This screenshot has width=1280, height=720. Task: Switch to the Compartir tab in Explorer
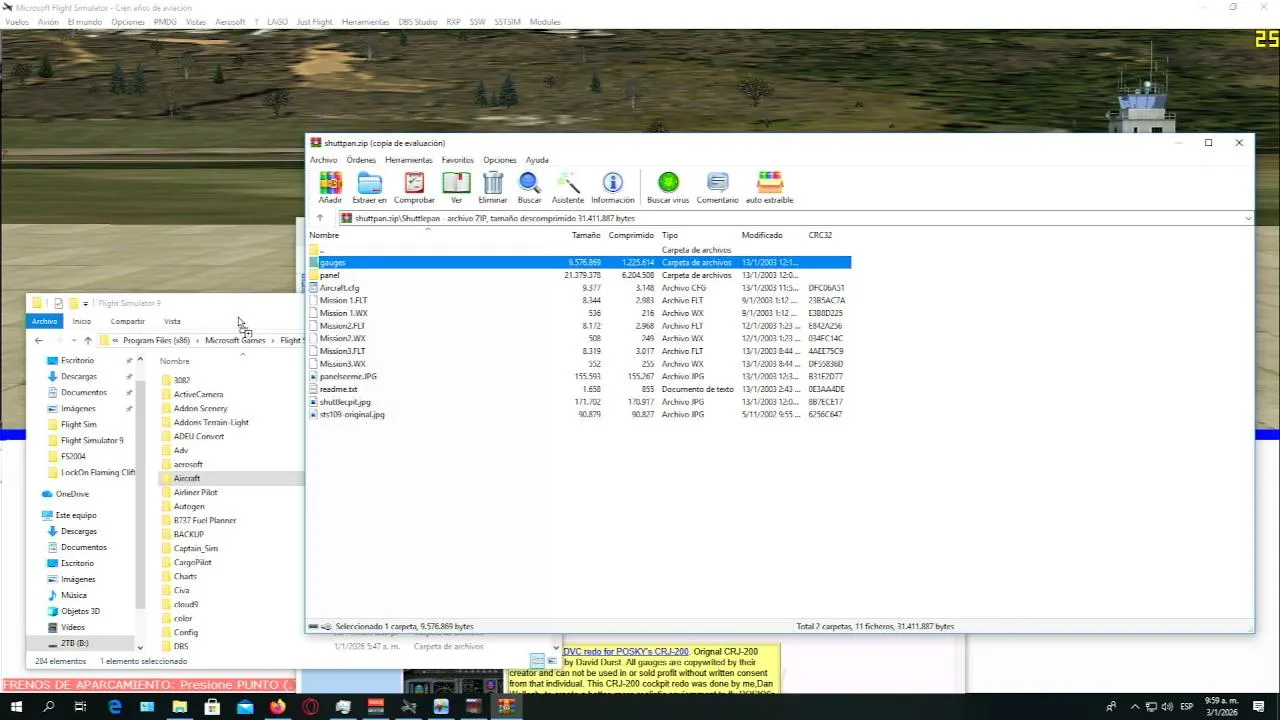[127, 321]
